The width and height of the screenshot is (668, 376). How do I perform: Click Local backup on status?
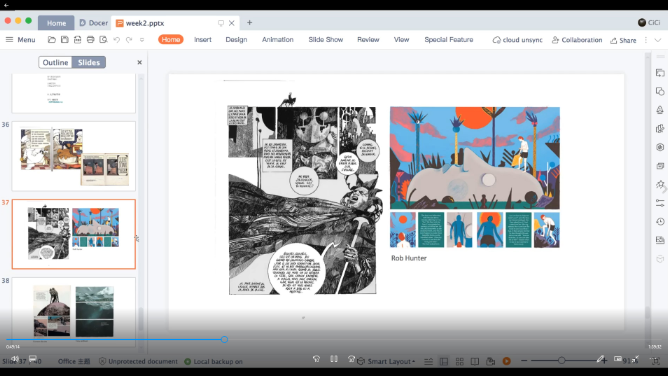tap(213, 361)
